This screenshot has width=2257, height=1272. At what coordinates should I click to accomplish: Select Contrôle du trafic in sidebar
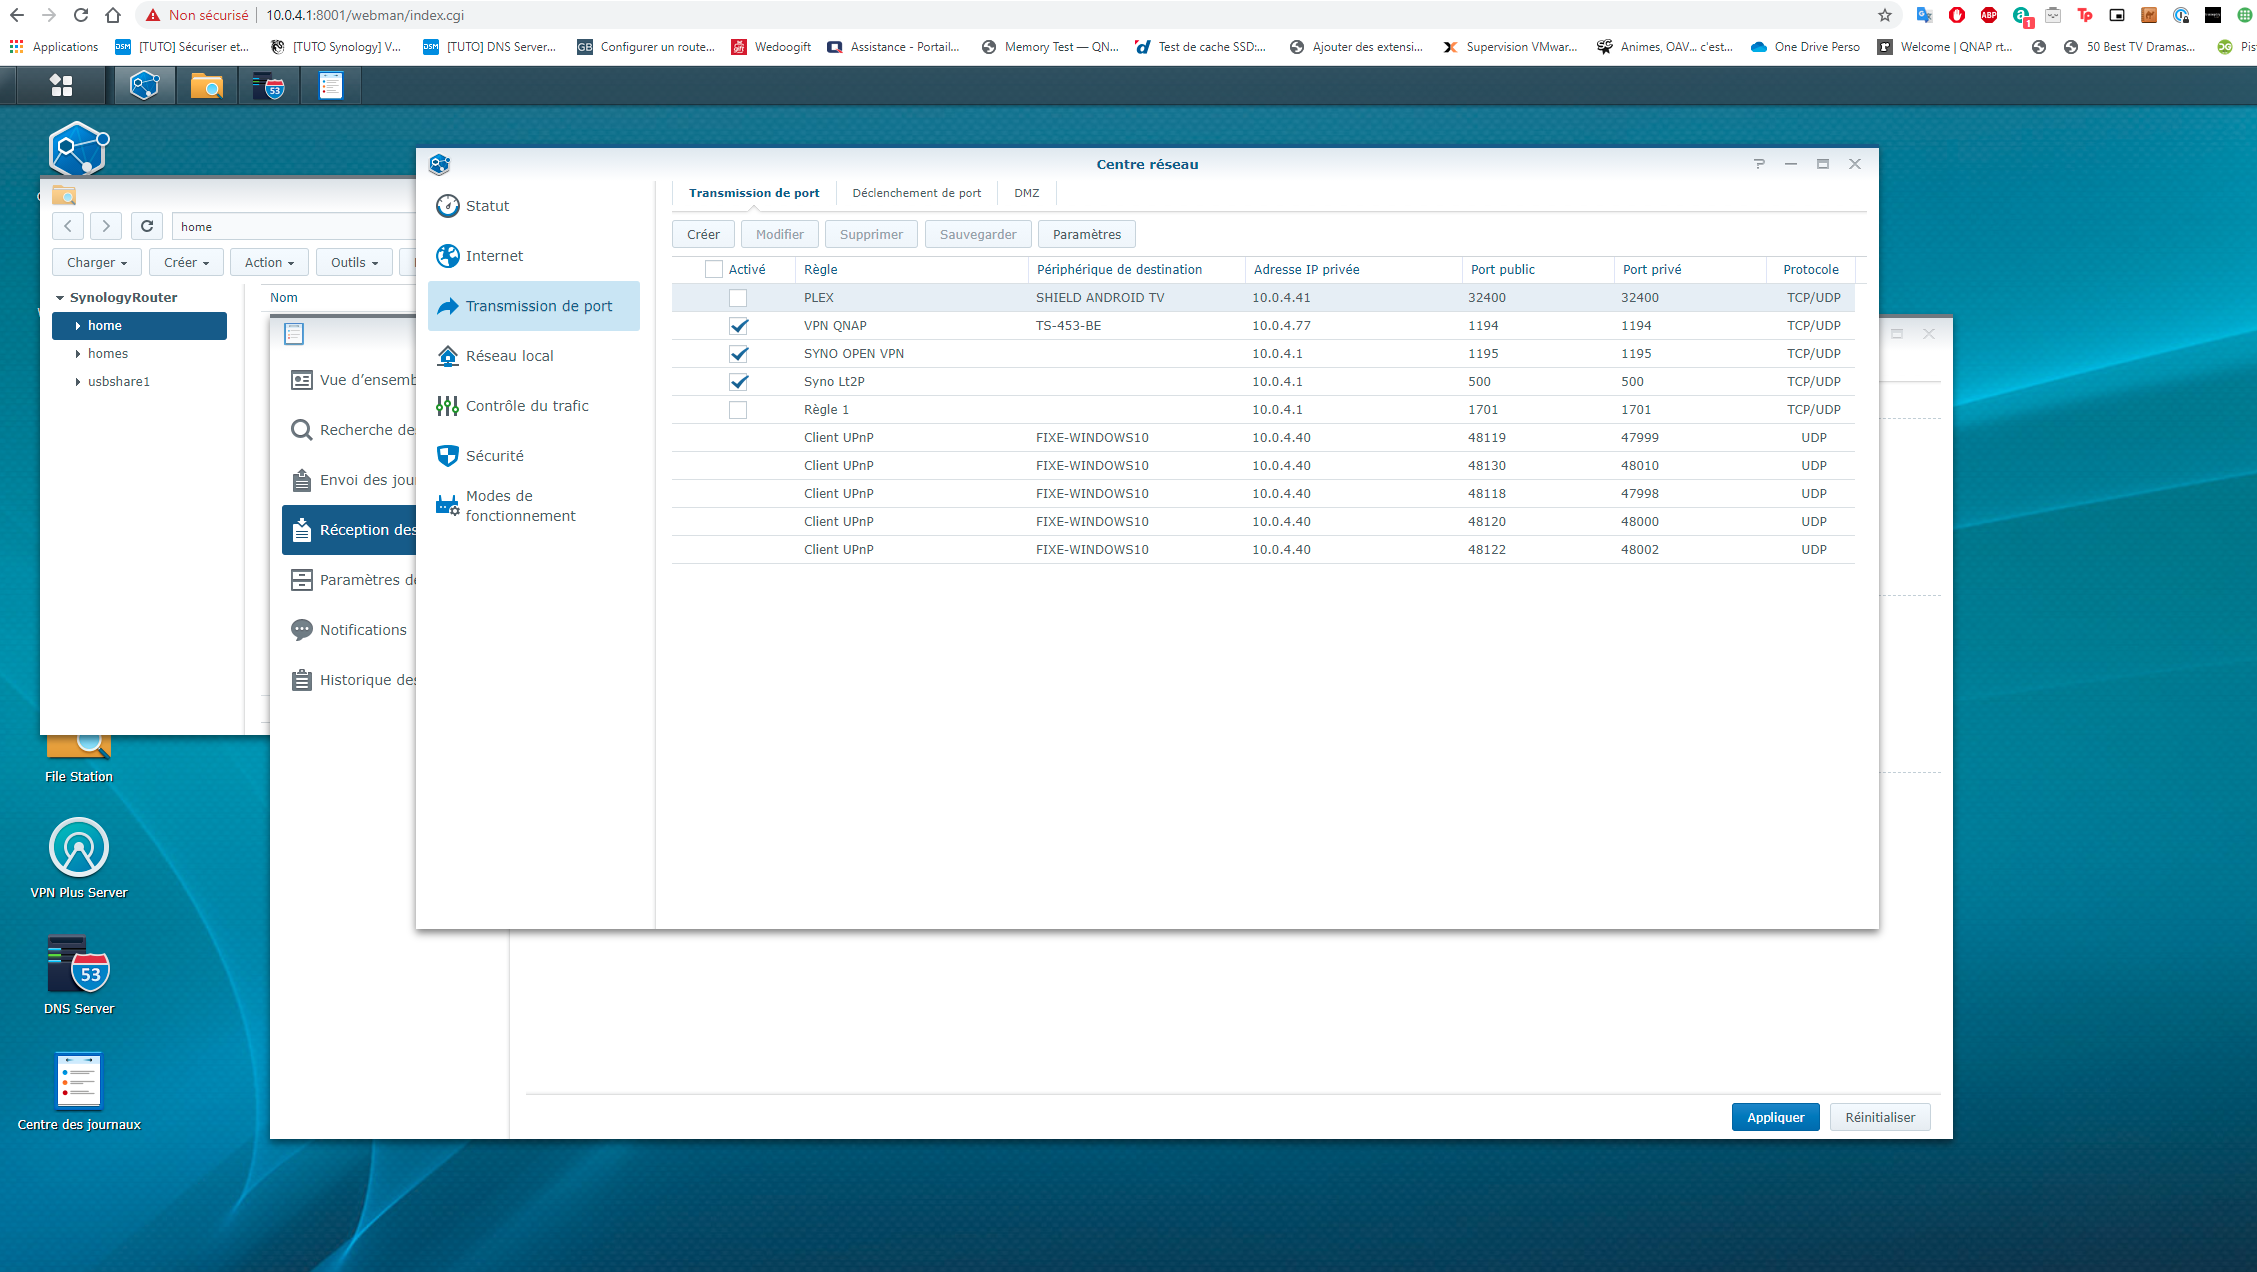pos(527,406)
